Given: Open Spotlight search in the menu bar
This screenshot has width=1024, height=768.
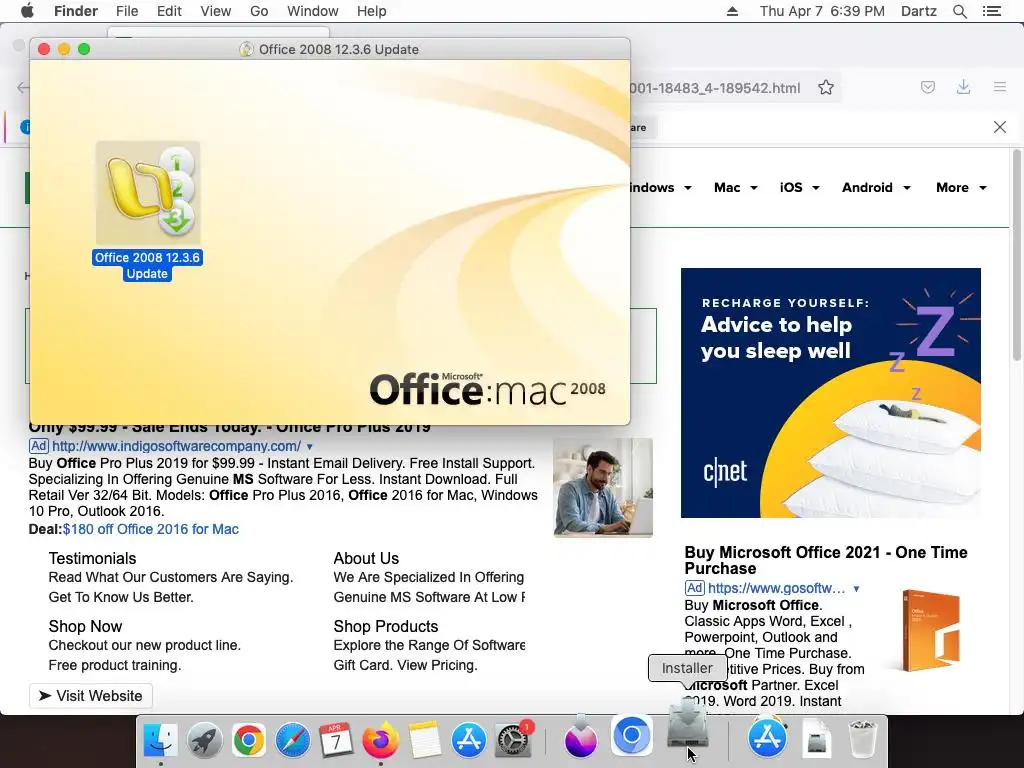Looking at the screenshot, I should click(960, 11).
